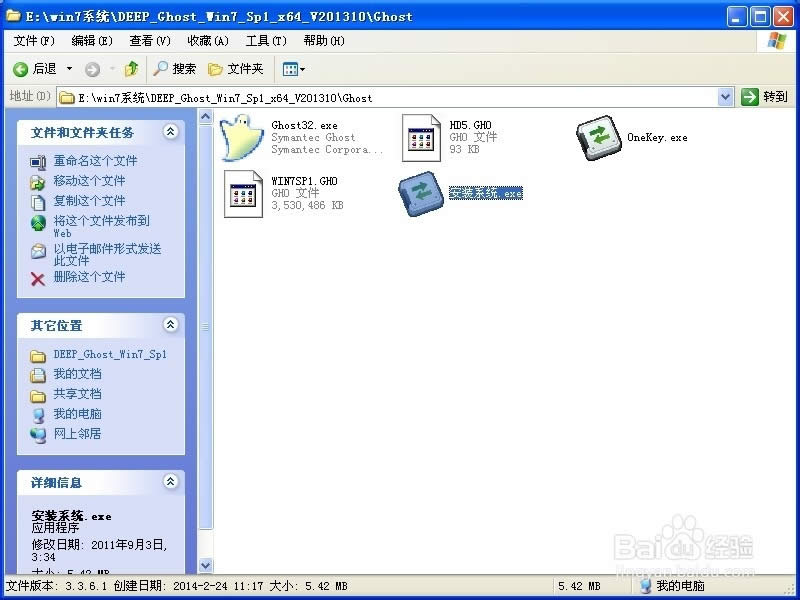Click inside the address bar path field
Screen dimensions: 800x600
pos(400,96)
